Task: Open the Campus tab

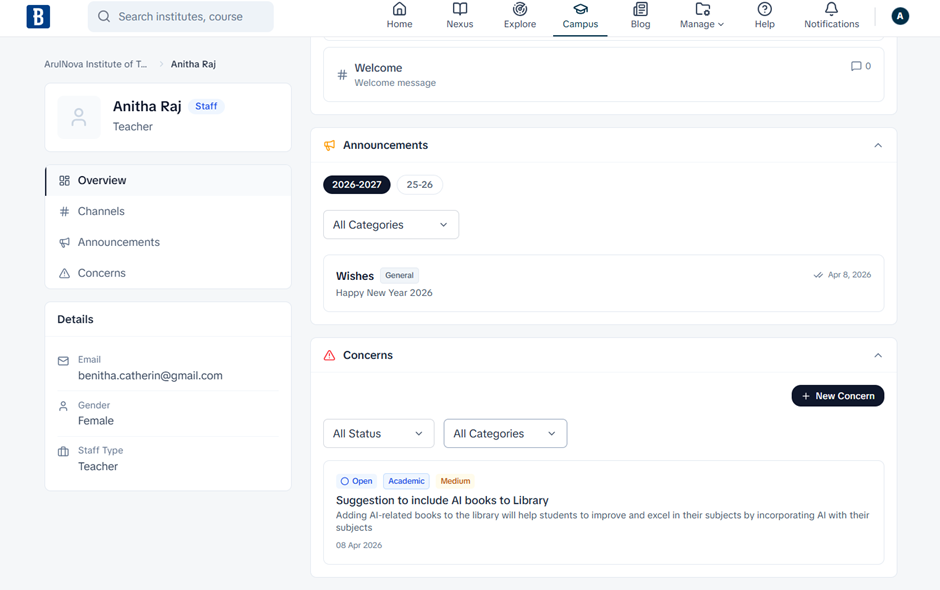Action: pyautogui.click(x=580, y=16)
